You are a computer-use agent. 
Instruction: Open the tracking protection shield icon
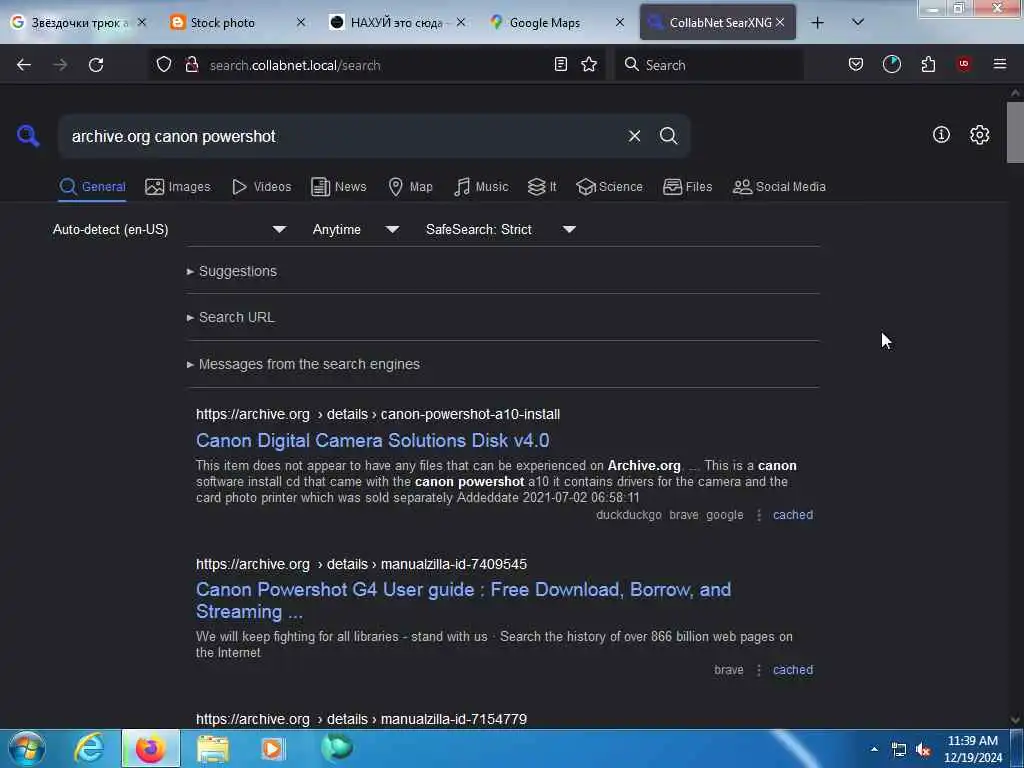pyautogui.click(x=164, y=65)
